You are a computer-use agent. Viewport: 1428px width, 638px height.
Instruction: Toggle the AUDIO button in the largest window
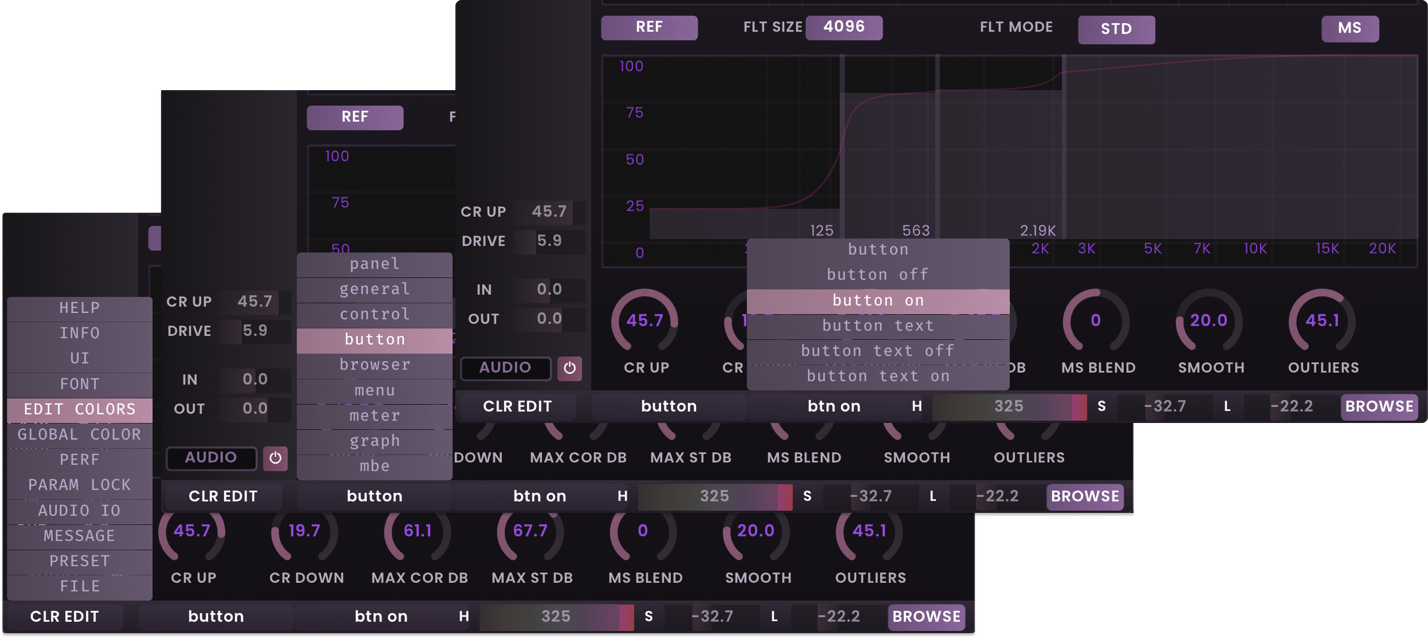tap(505, 368)
